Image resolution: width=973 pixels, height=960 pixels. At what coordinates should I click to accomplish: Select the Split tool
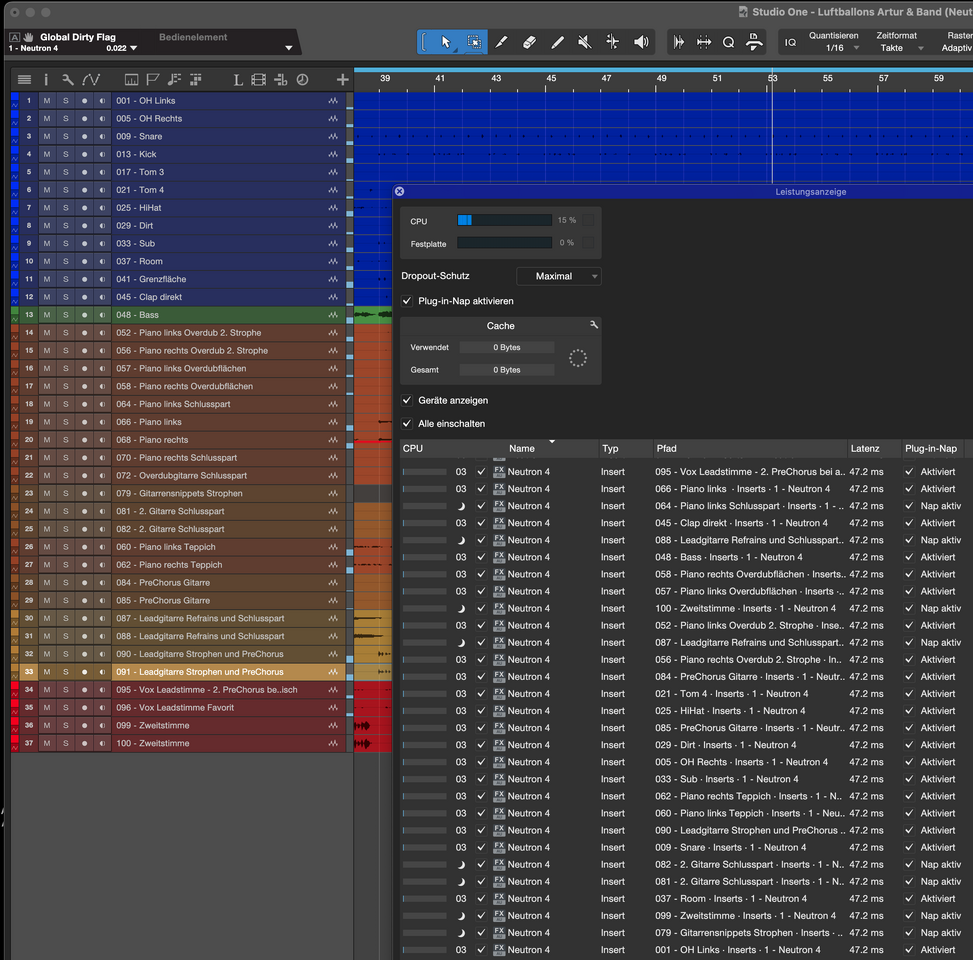coord(501,42)
